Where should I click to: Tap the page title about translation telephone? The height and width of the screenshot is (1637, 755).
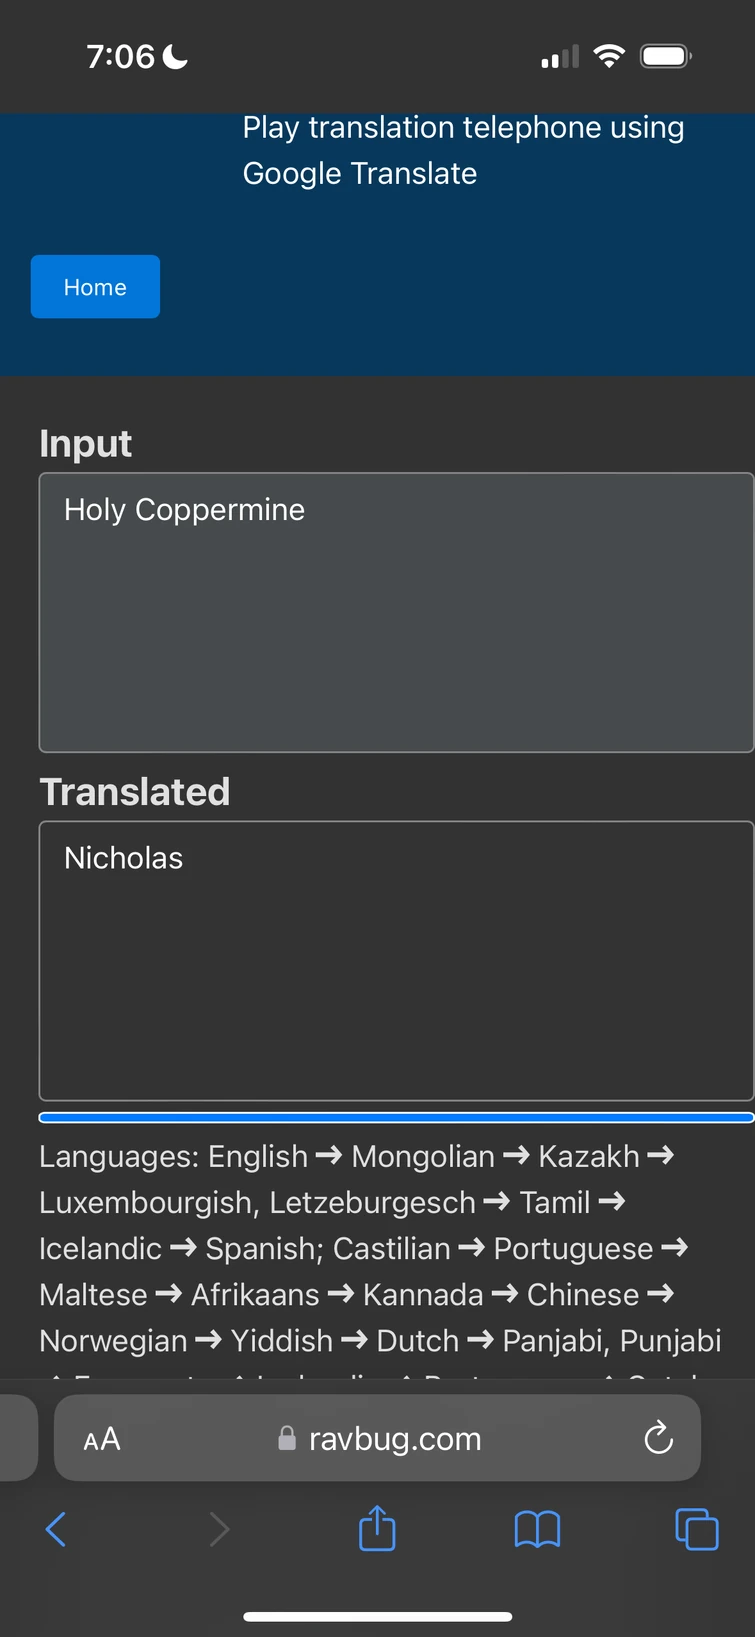click(462, 149)
